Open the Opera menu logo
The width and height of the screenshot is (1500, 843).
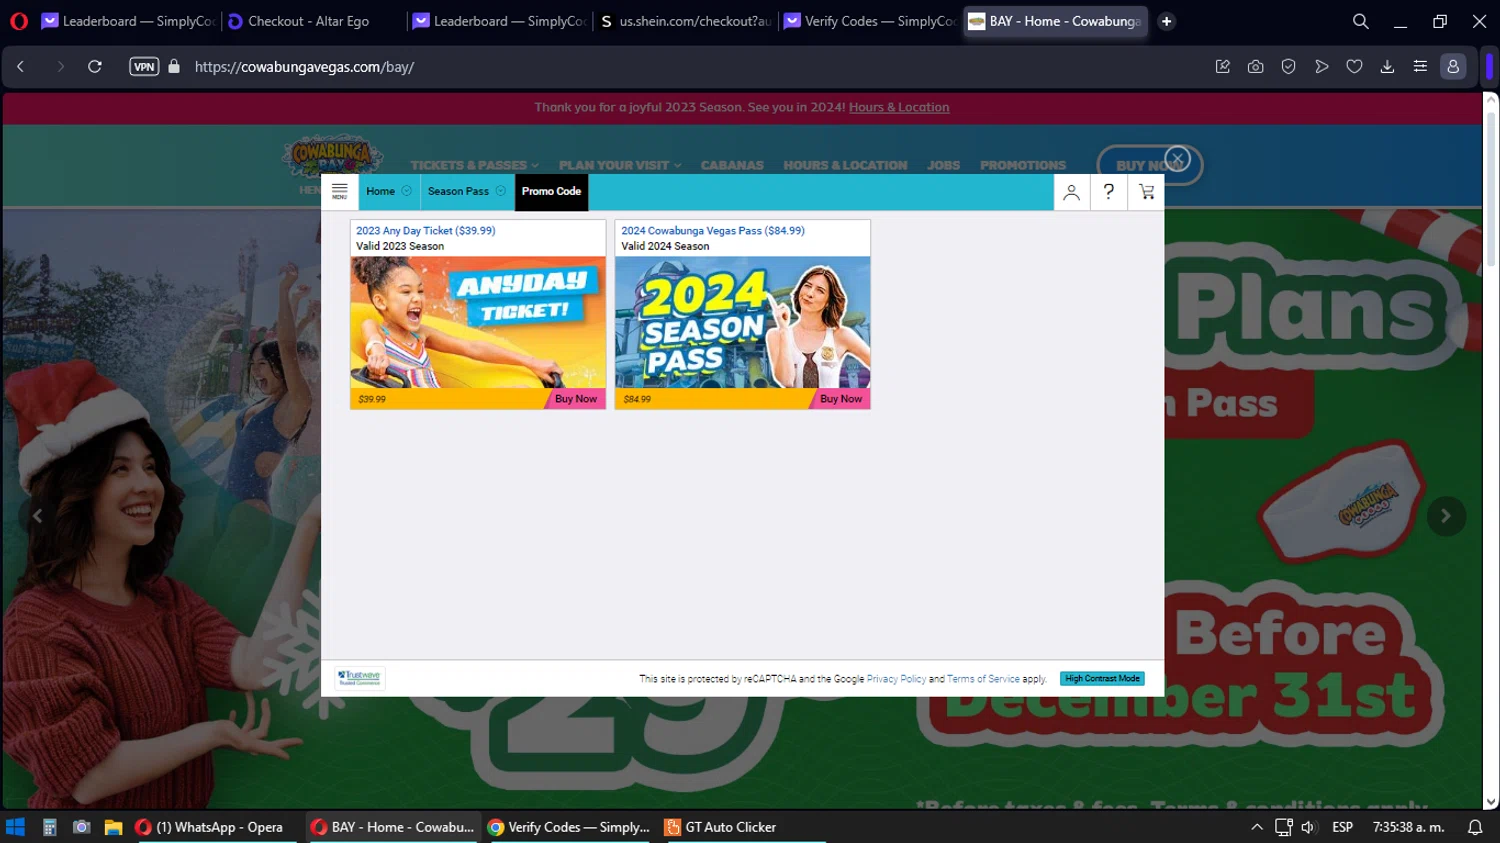click(18, 21)
